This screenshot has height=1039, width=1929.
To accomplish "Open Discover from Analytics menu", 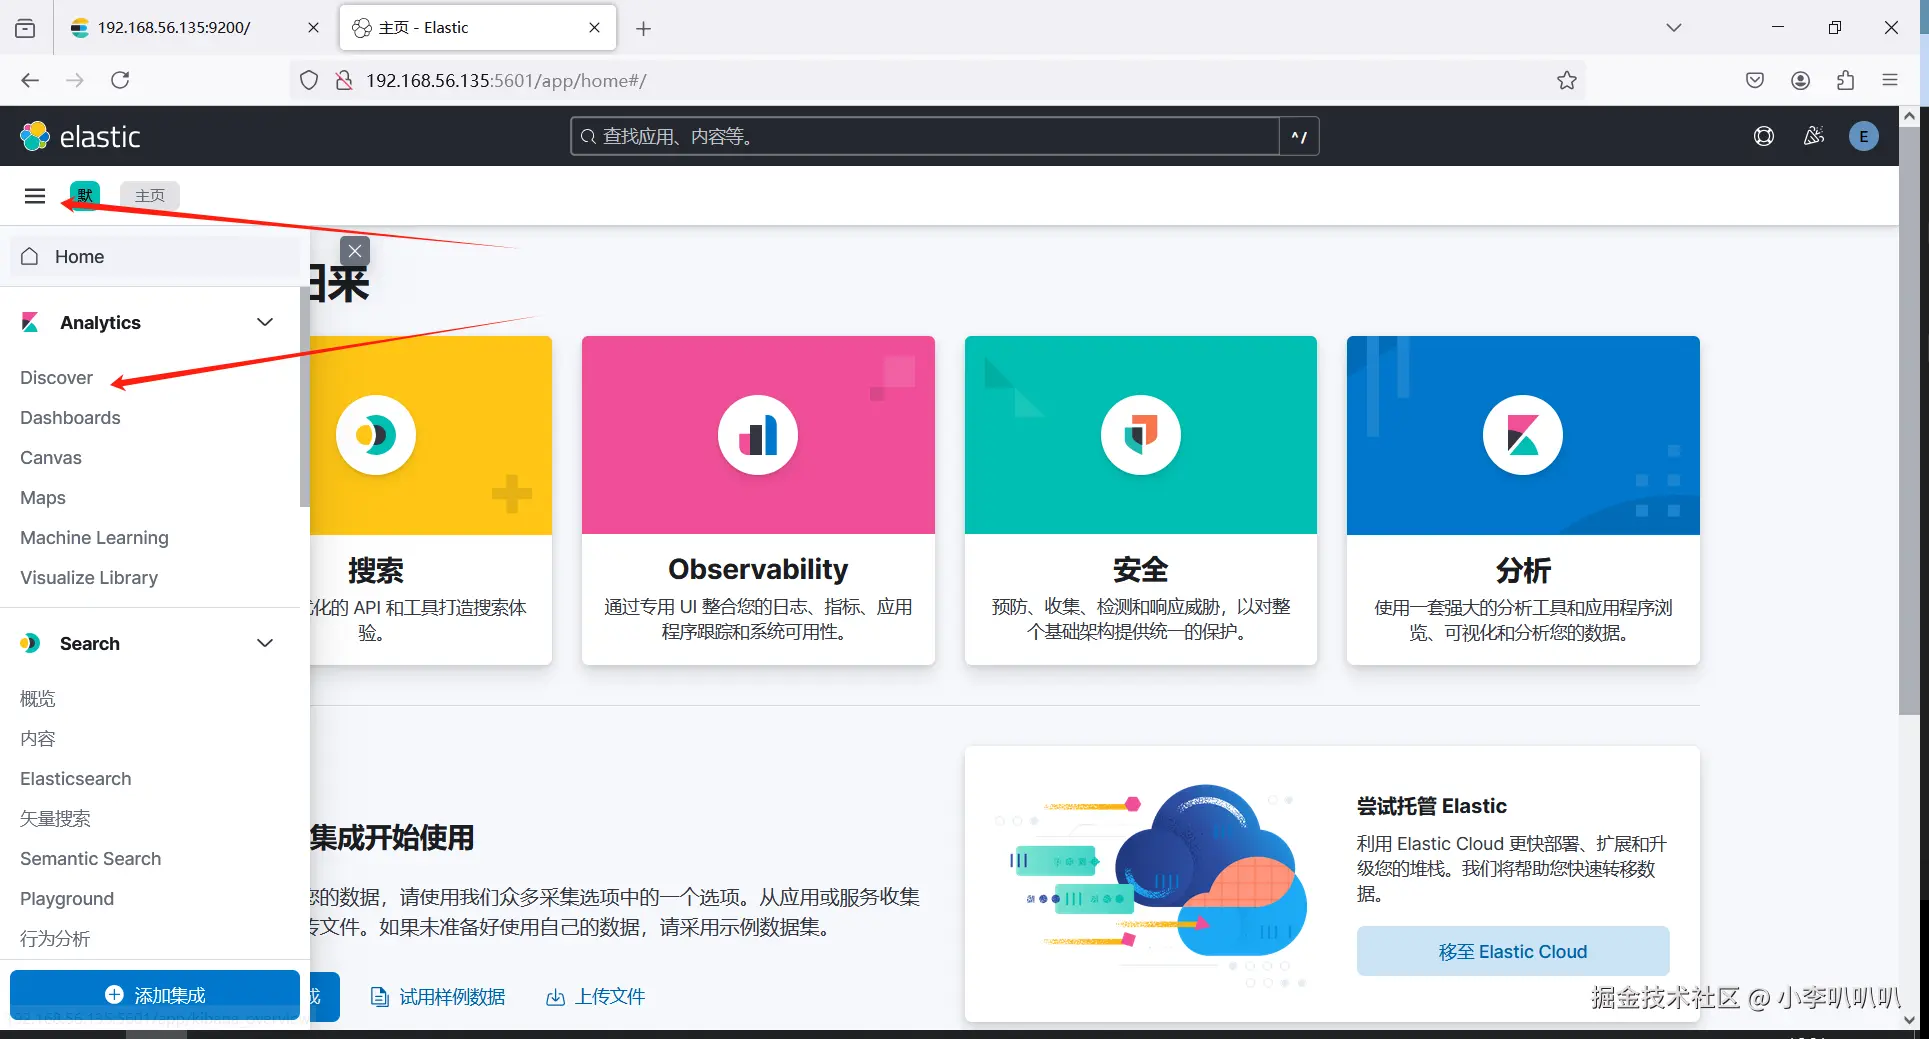I will 56,377.
